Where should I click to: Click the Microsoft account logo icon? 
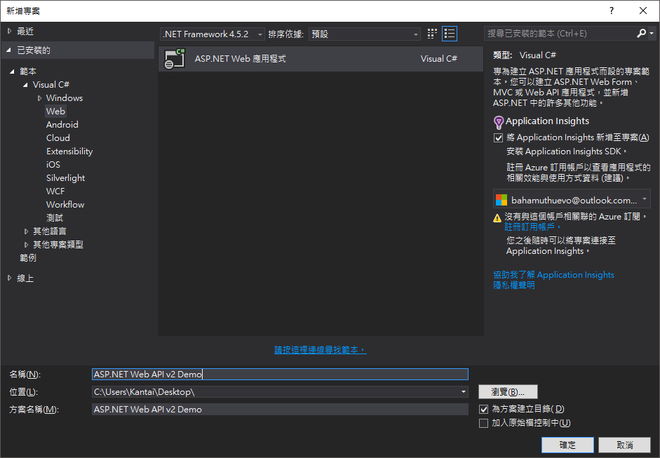click(x=501, y=200)
